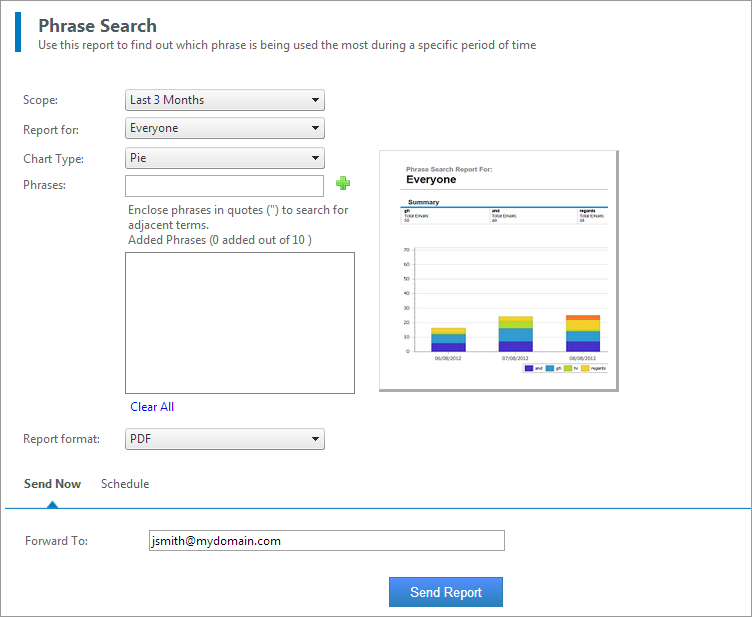Switch to the Schedule tab
752x617 pixels.
(125, 484)
